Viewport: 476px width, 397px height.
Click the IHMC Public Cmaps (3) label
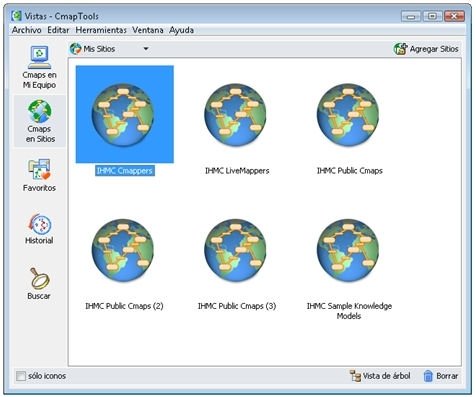pyautogui.click(x=237, y=306)
